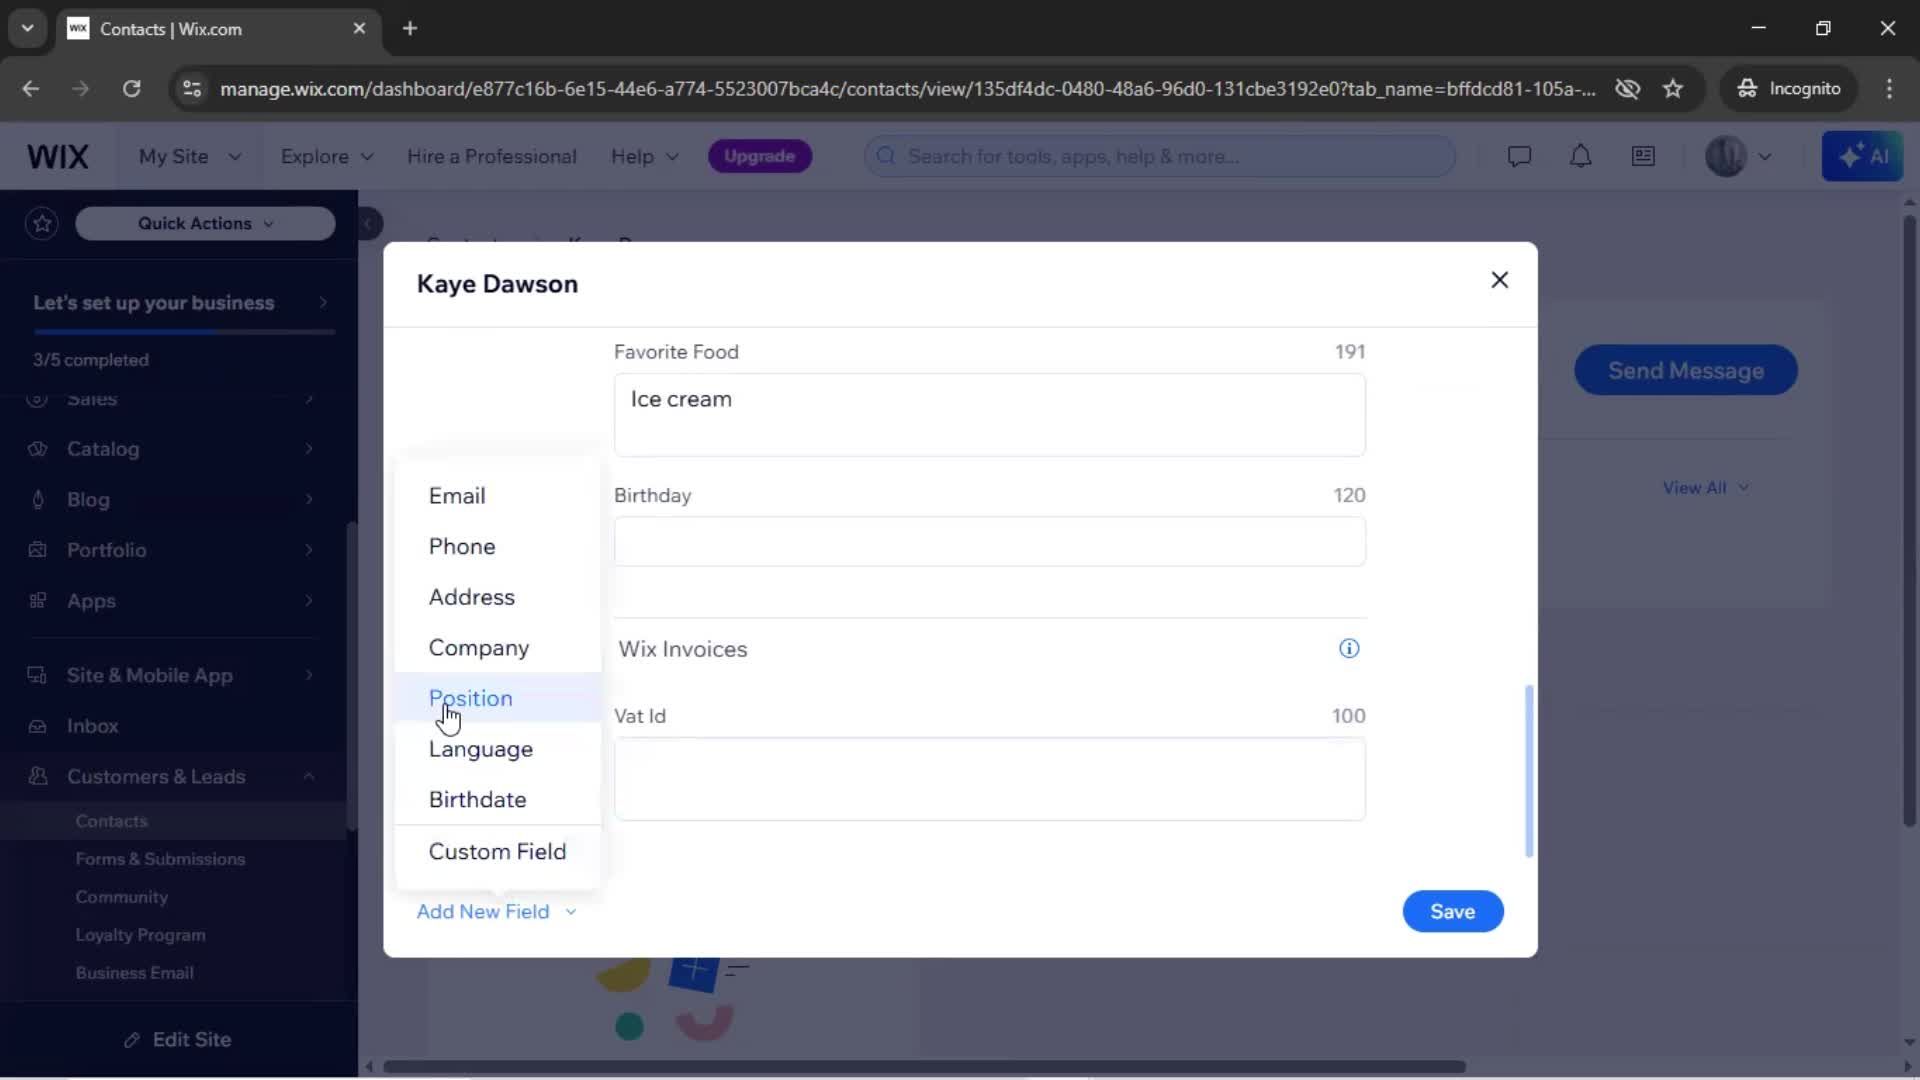
Task: Choose Custom Field from the field list
Action: coord(498,852)
